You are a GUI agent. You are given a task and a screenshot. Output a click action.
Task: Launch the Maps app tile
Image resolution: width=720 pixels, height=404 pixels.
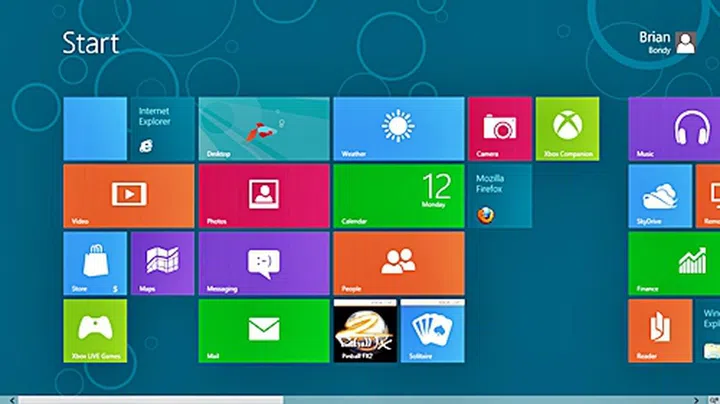[x=162, y=263]
